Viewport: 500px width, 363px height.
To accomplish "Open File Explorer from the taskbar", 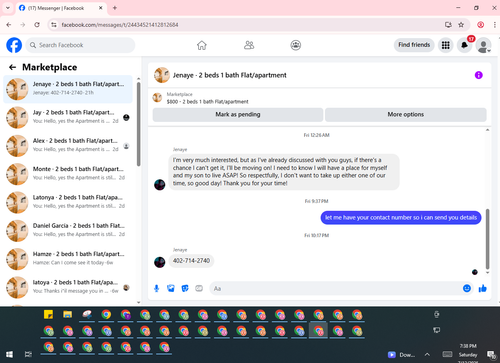I will point(68,314).
